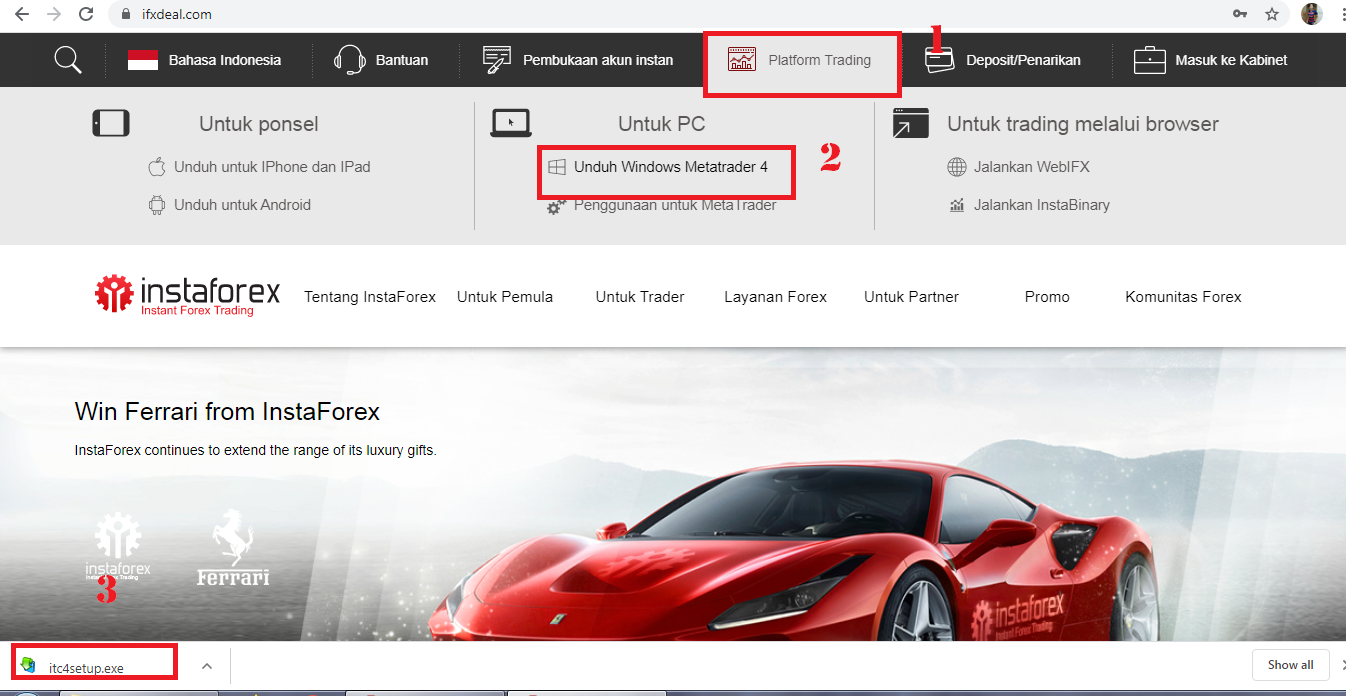Click the Platform Trading chart icon
This screenshot has width=1346, height=696.
pos(742,60)
